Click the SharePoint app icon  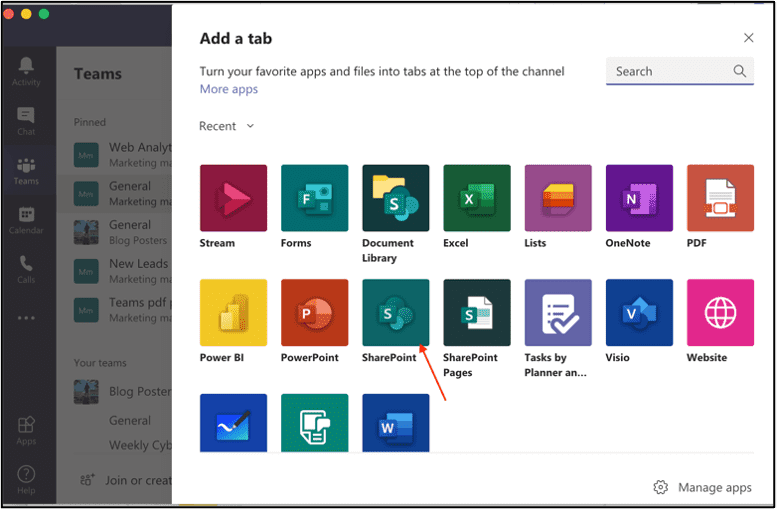tap(395, 312)
